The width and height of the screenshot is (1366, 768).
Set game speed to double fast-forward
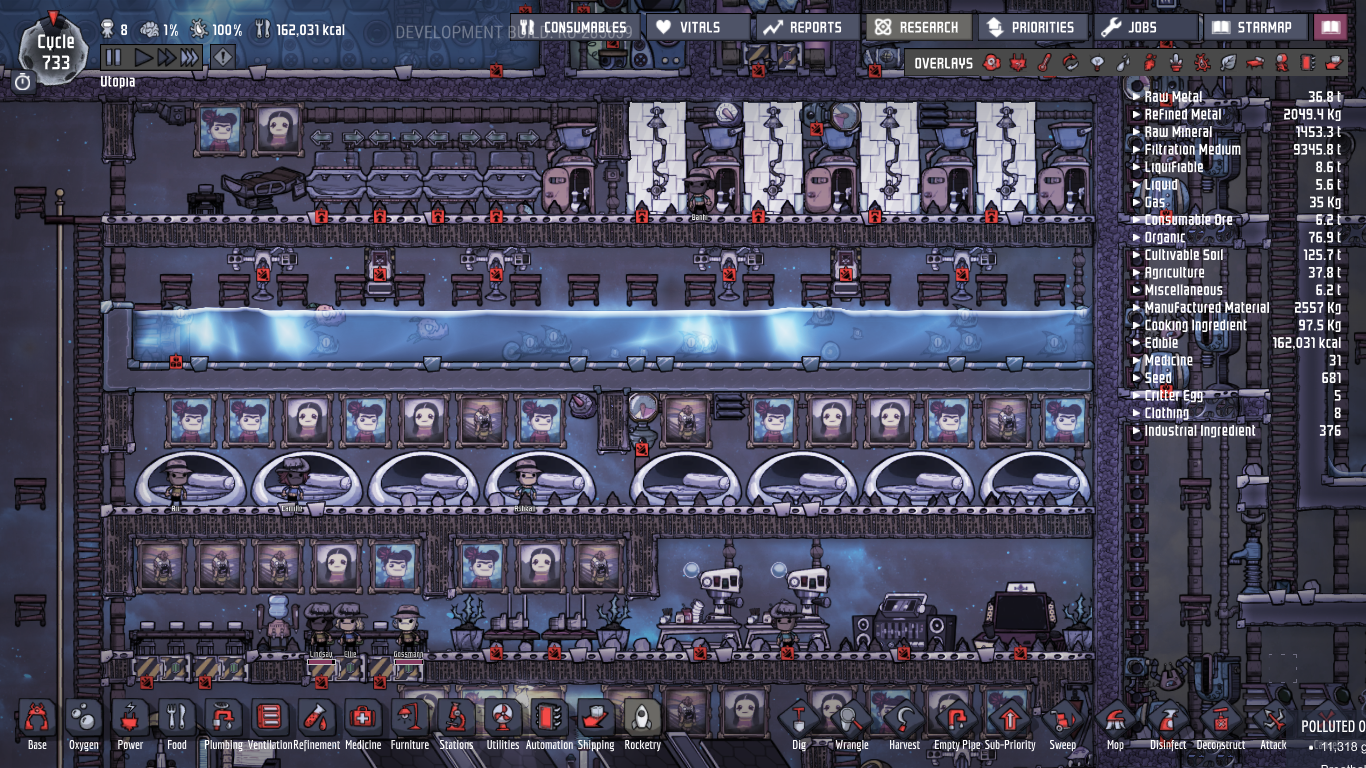[x=165, y=57]
